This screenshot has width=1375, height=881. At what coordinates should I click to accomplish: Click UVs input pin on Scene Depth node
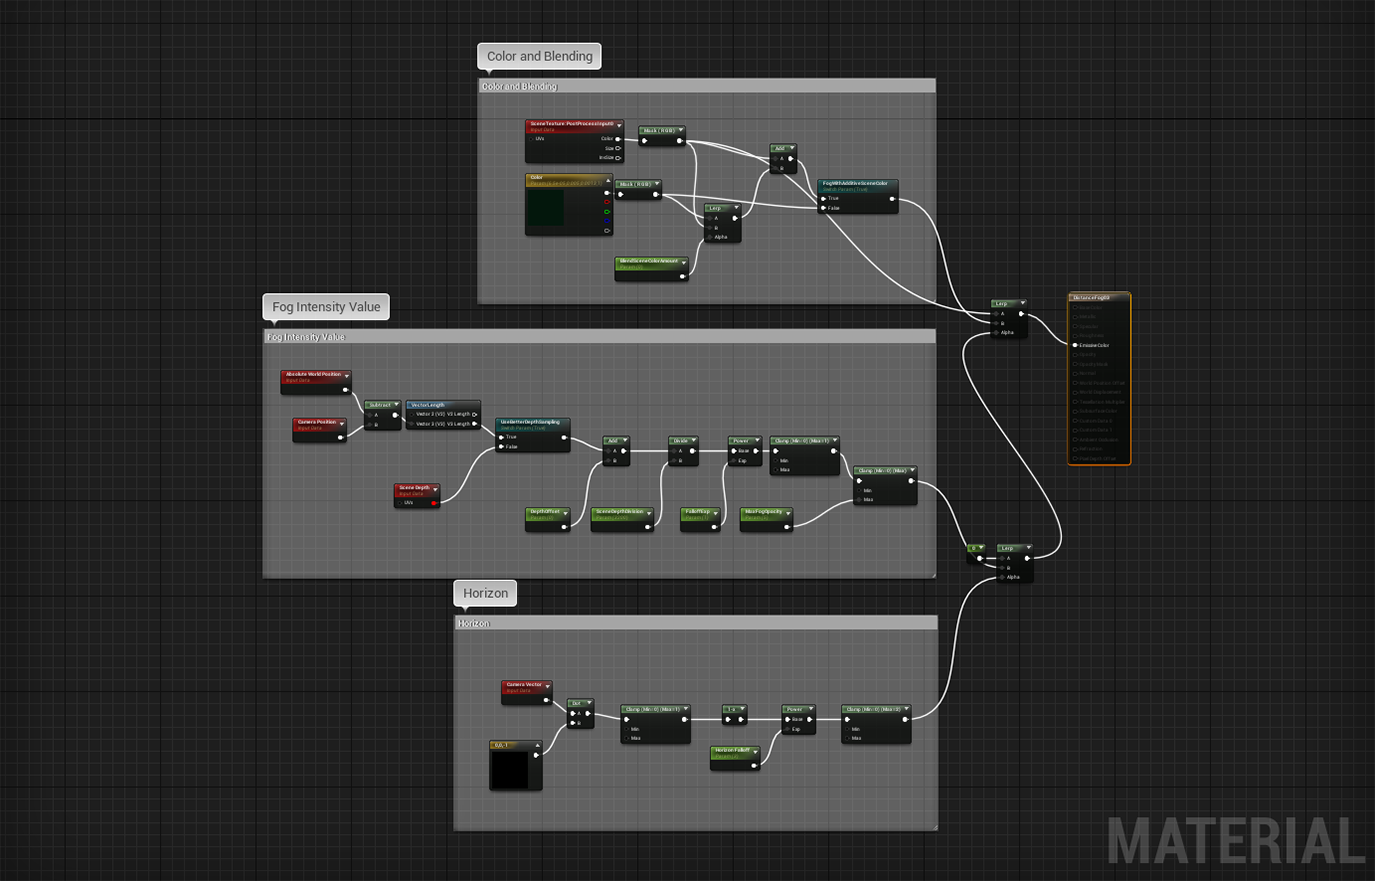399,503
